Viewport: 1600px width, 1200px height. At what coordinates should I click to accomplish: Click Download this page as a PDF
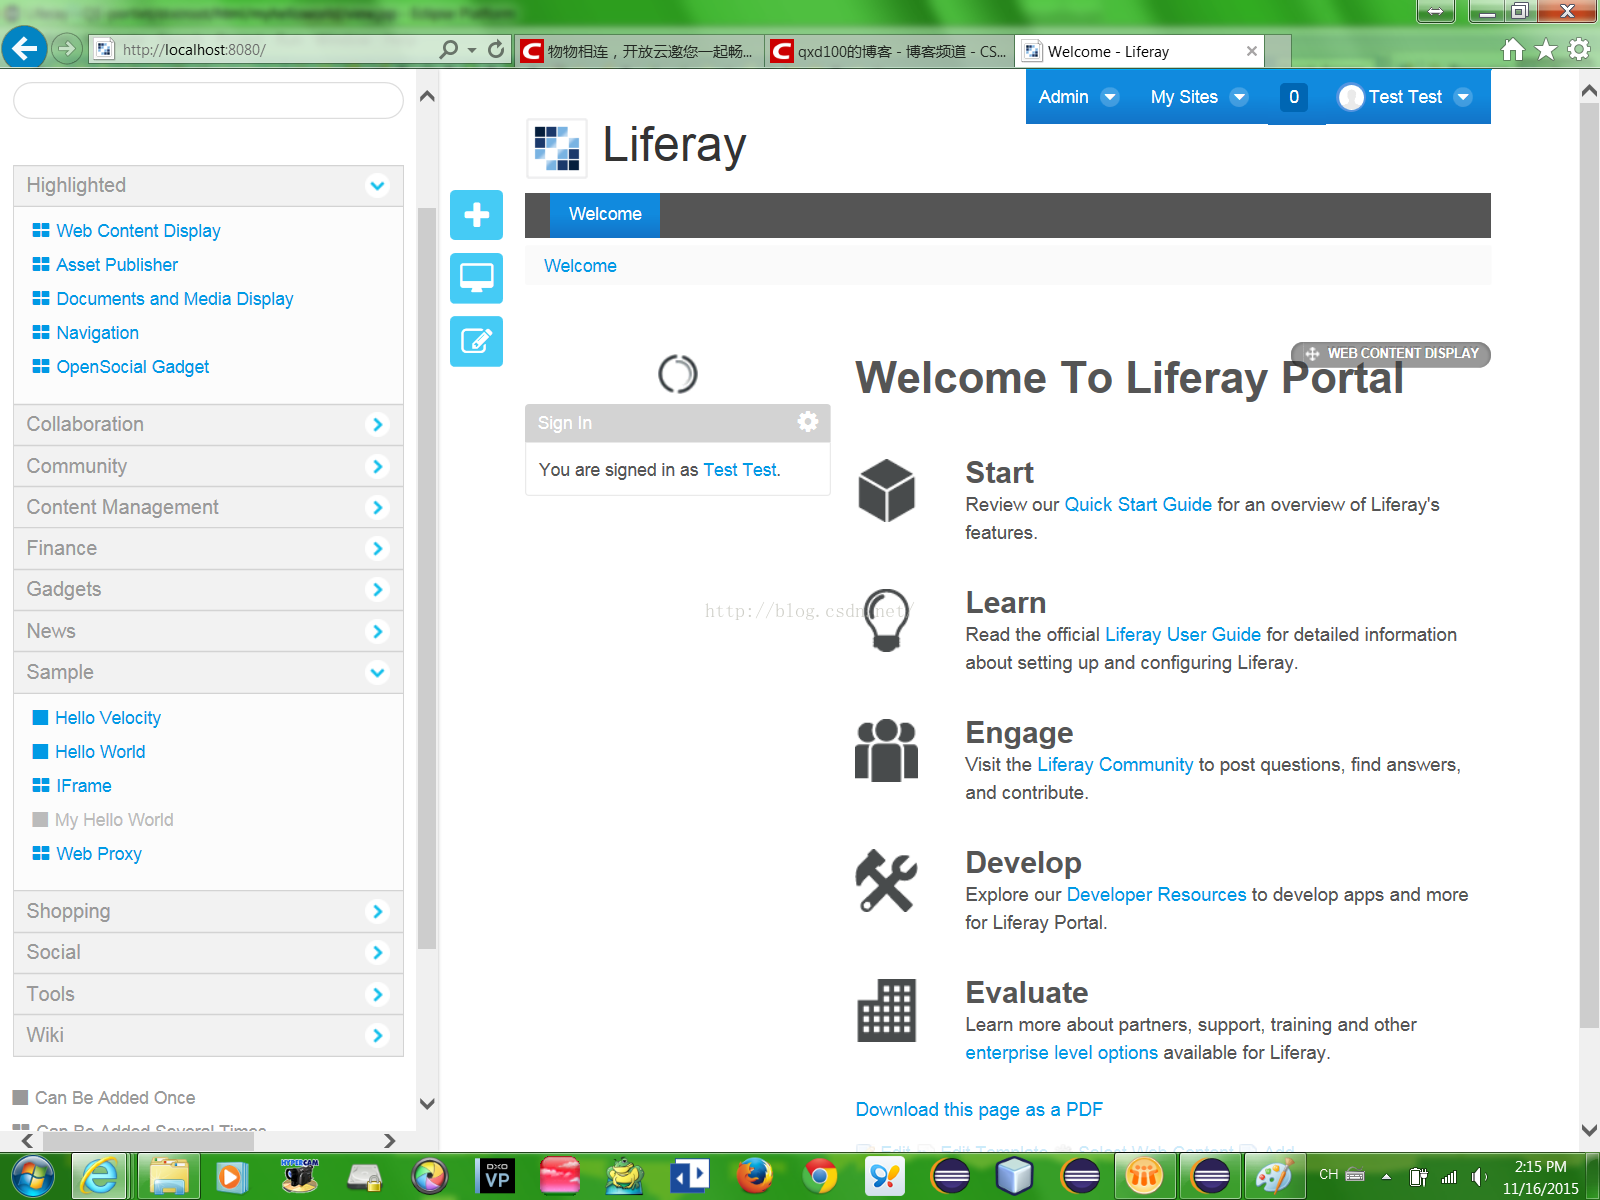[x=979, y=1110]
